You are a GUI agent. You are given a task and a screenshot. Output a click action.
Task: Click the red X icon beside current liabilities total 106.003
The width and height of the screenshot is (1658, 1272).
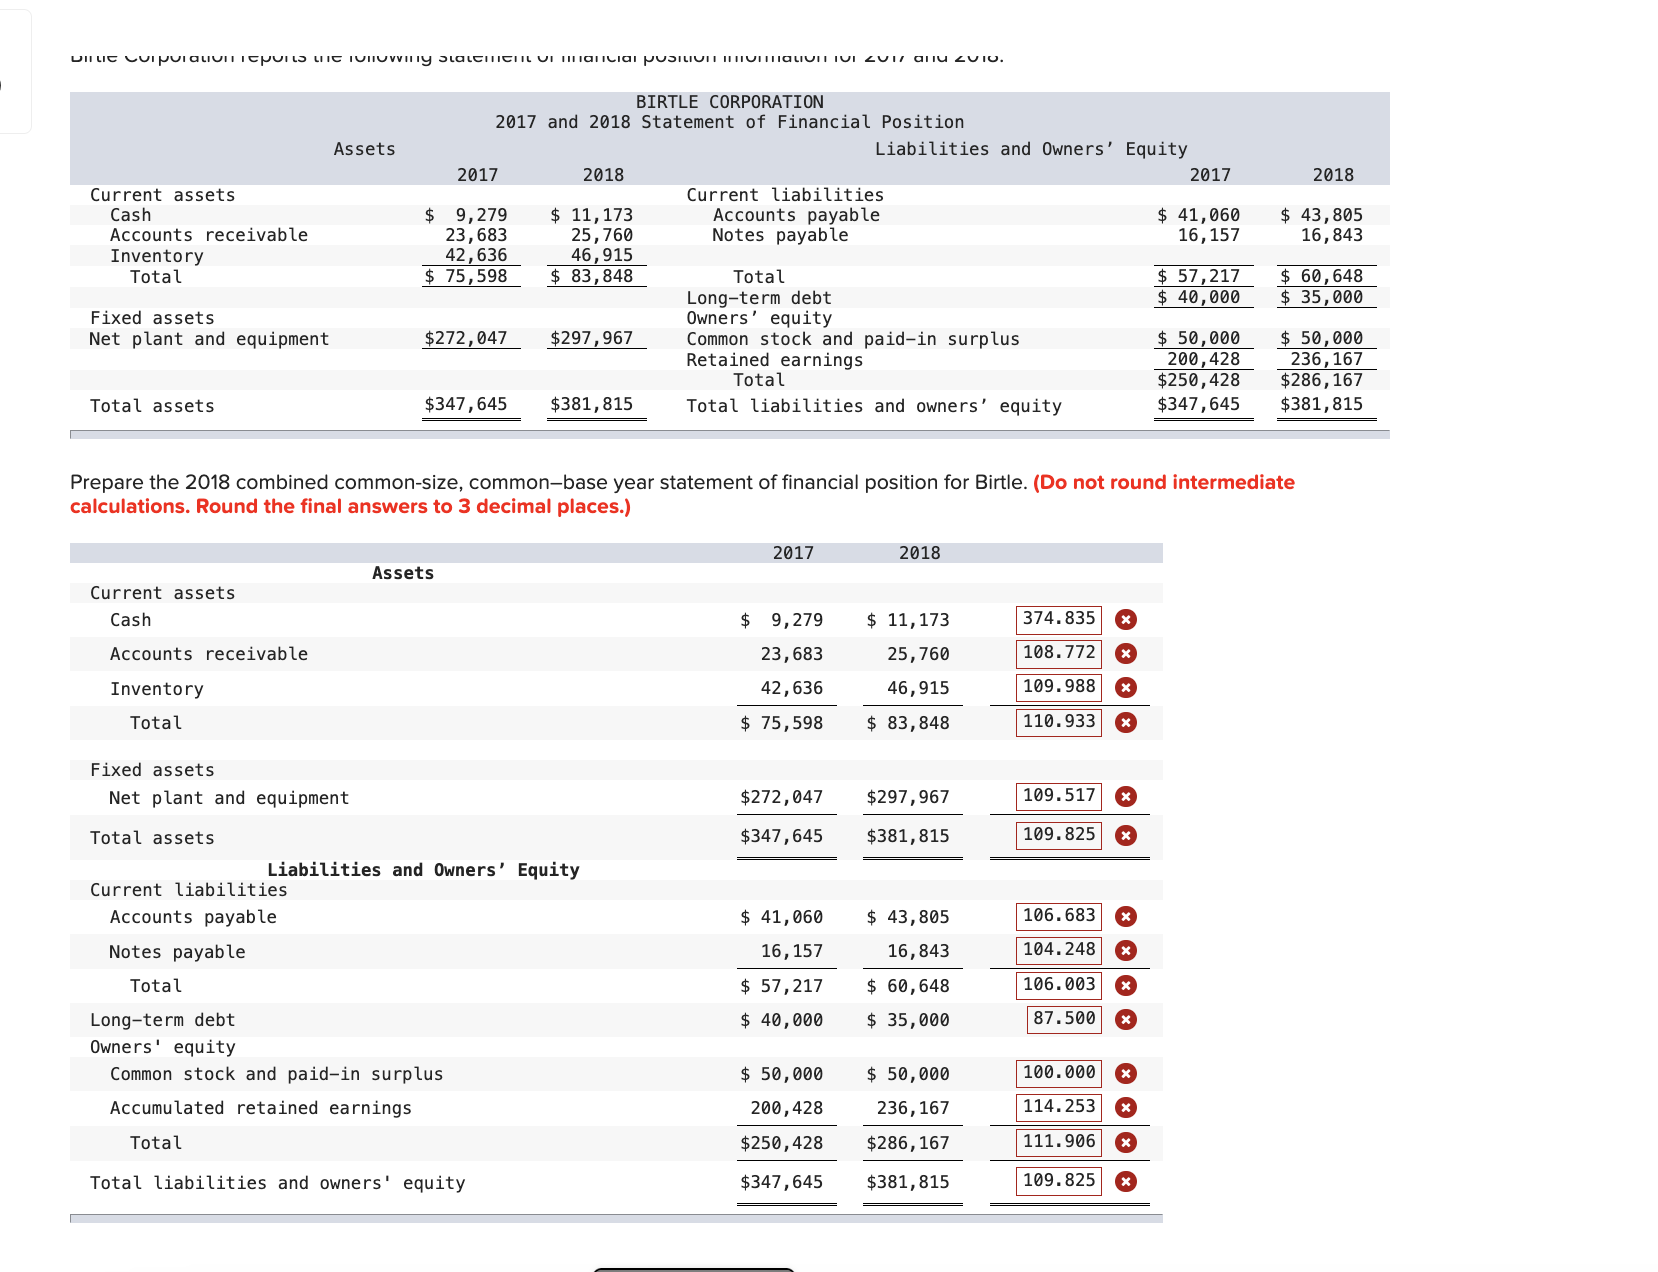pyautogui.click(x=1126, y=986)
